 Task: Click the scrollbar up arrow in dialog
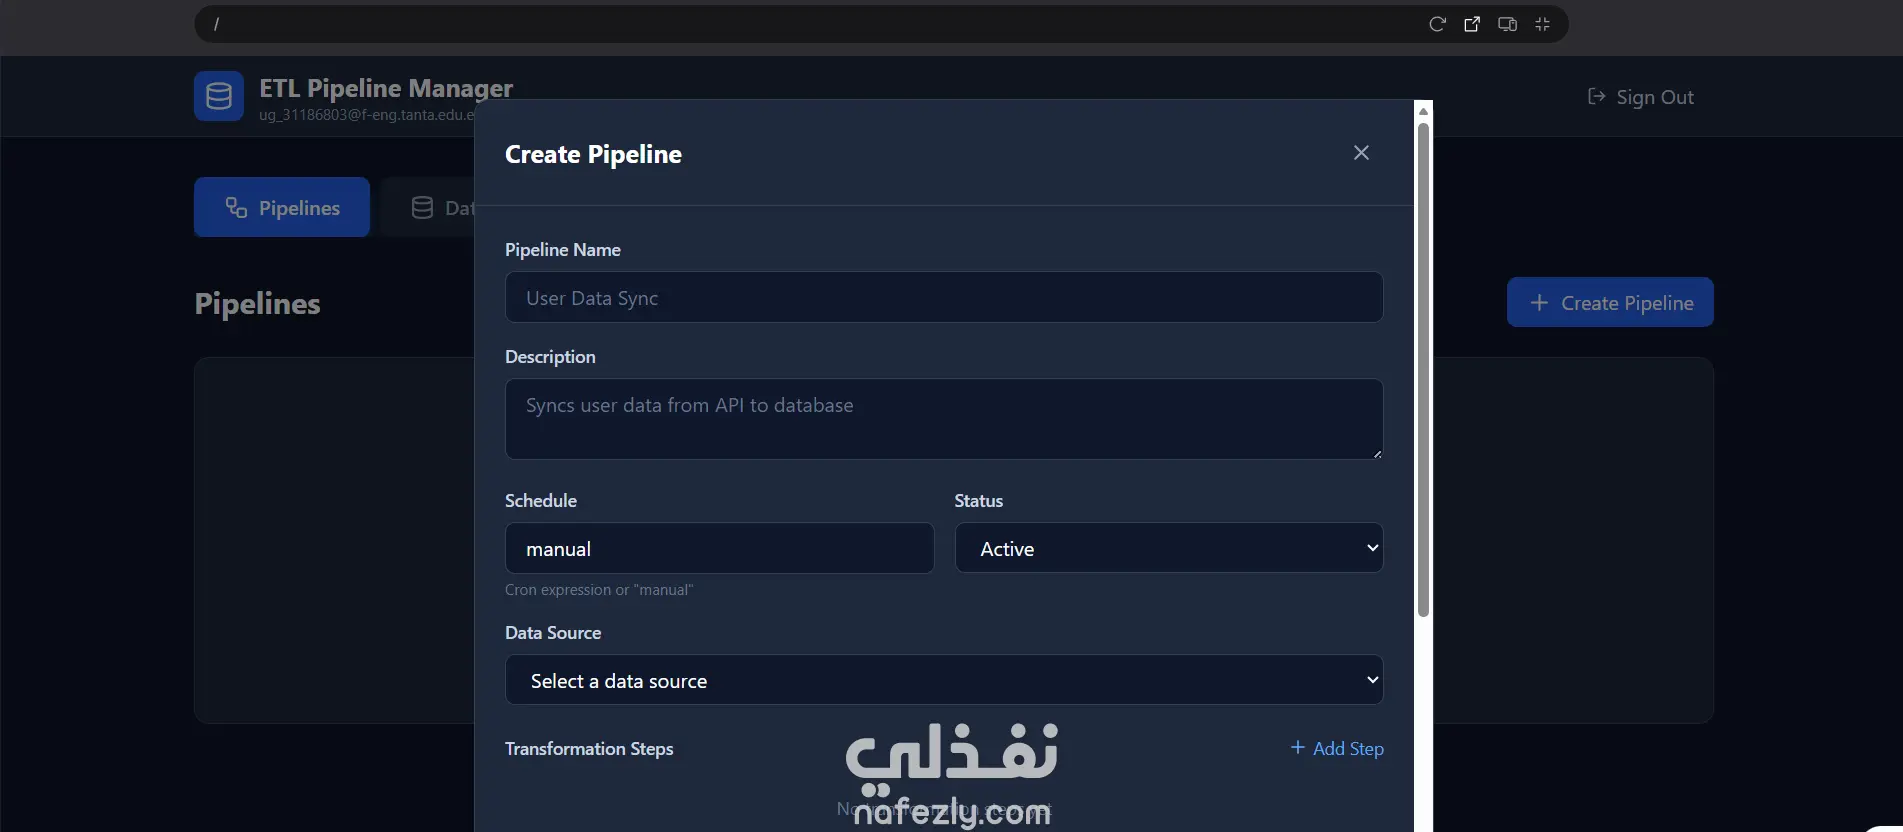1423,110
